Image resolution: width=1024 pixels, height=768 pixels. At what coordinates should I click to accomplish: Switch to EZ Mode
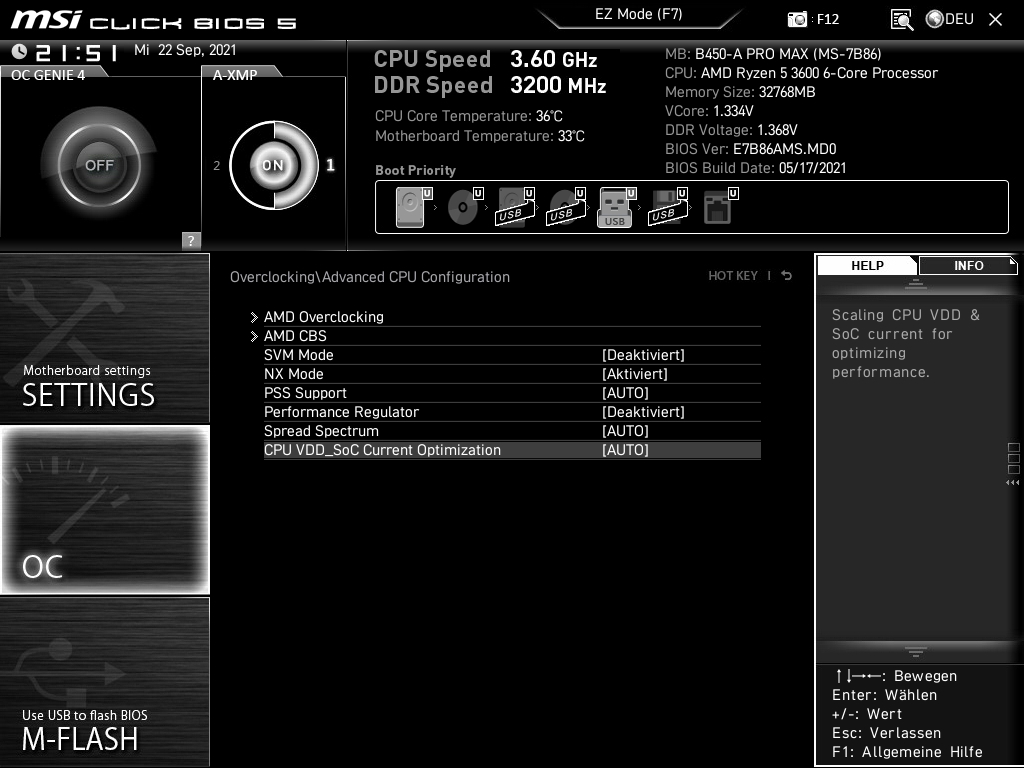639,14
